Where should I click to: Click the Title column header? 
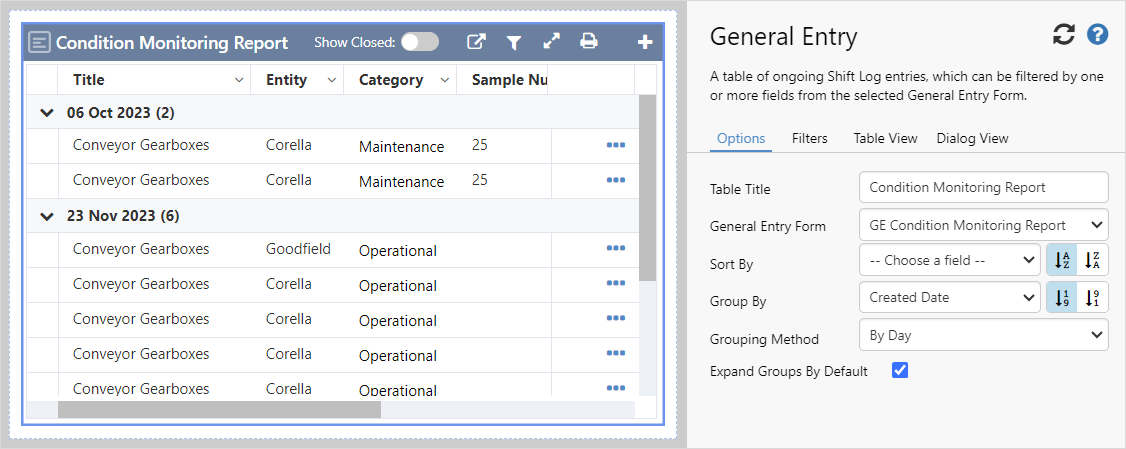pos(89,80)
